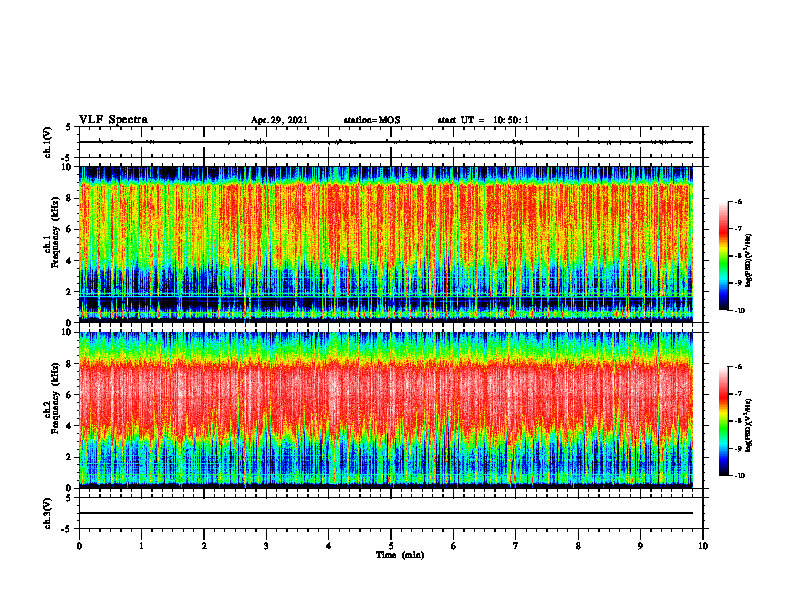Click the "5" tick on ch.1(V) axis

[69, 128]
